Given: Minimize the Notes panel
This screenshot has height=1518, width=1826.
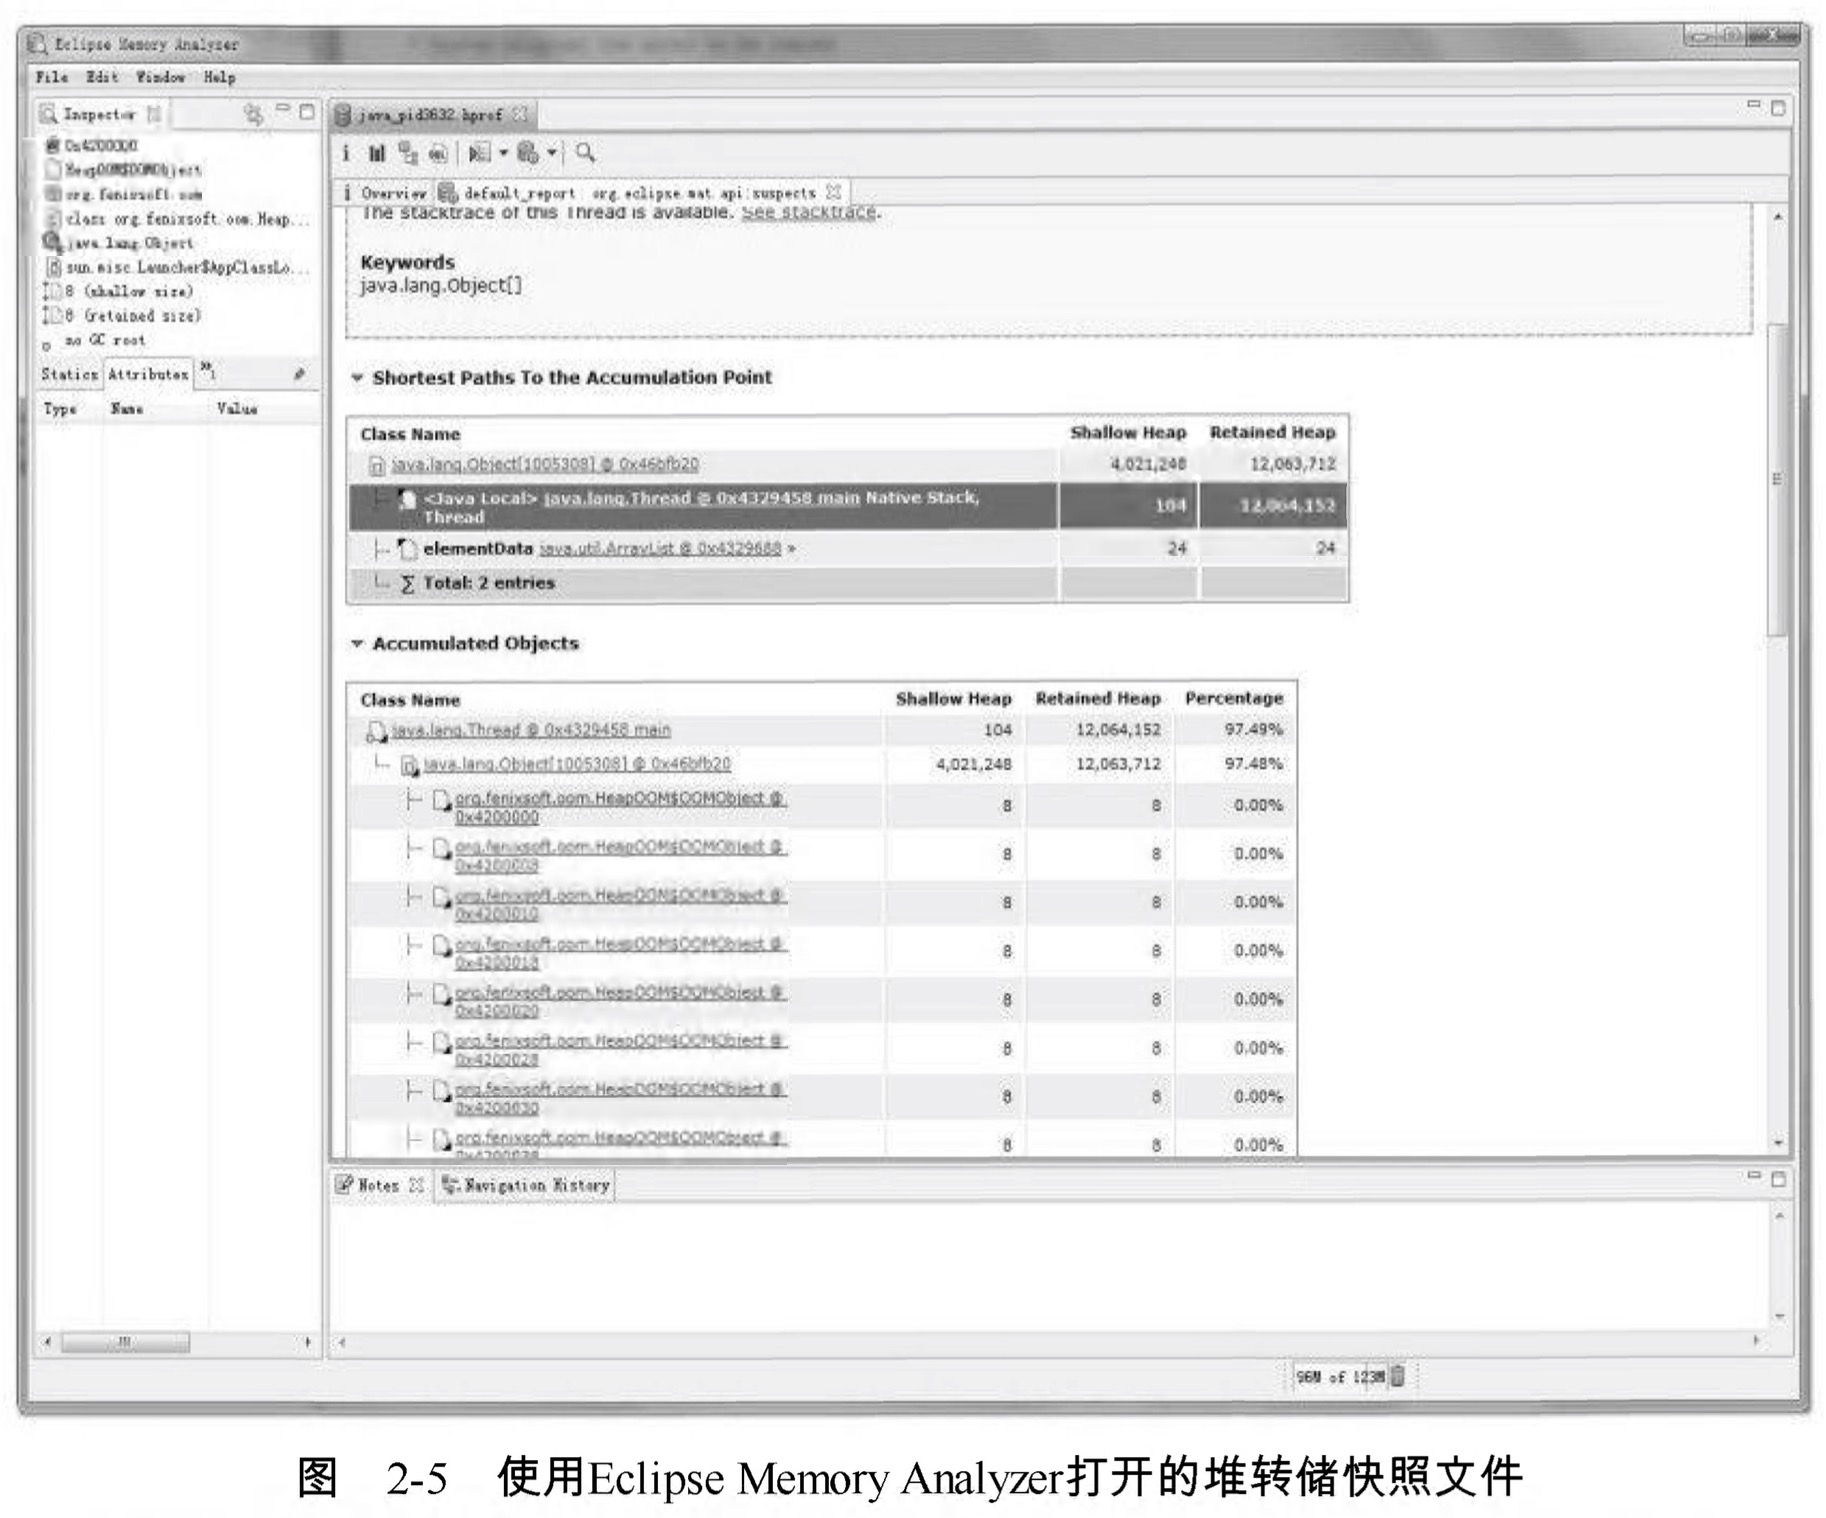Looking at the screenshot, I should click(x=1754, y=1175).
